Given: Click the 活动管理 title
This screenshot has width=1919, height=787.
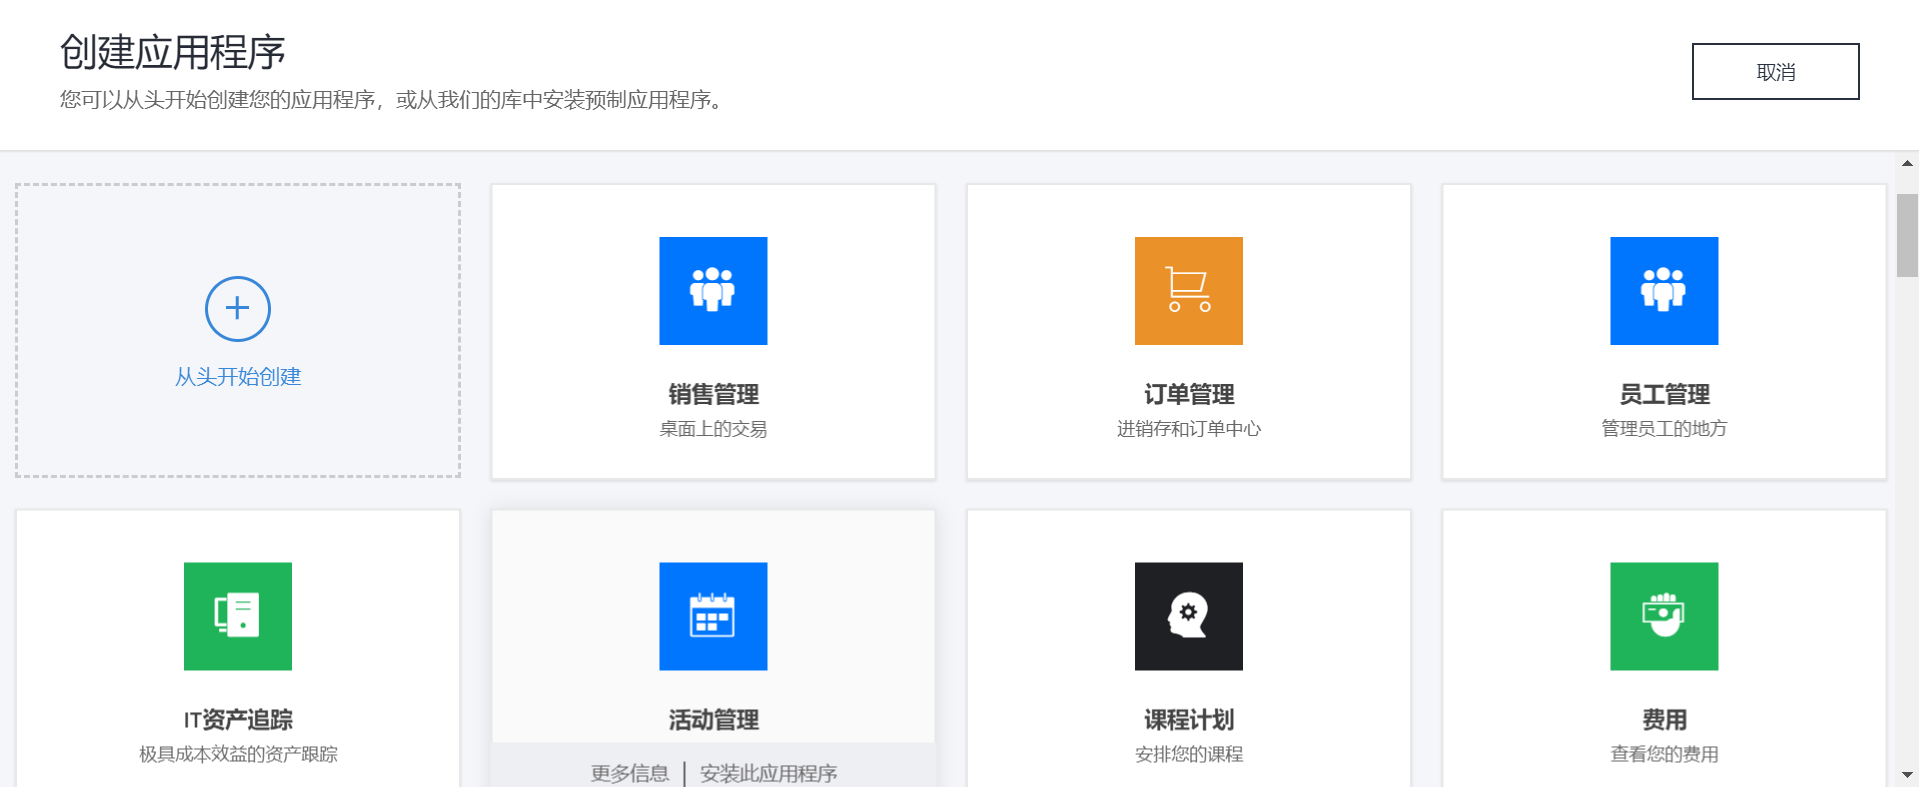Looking at the screenshot, I should pyautogui.click(x=713, y=720).
